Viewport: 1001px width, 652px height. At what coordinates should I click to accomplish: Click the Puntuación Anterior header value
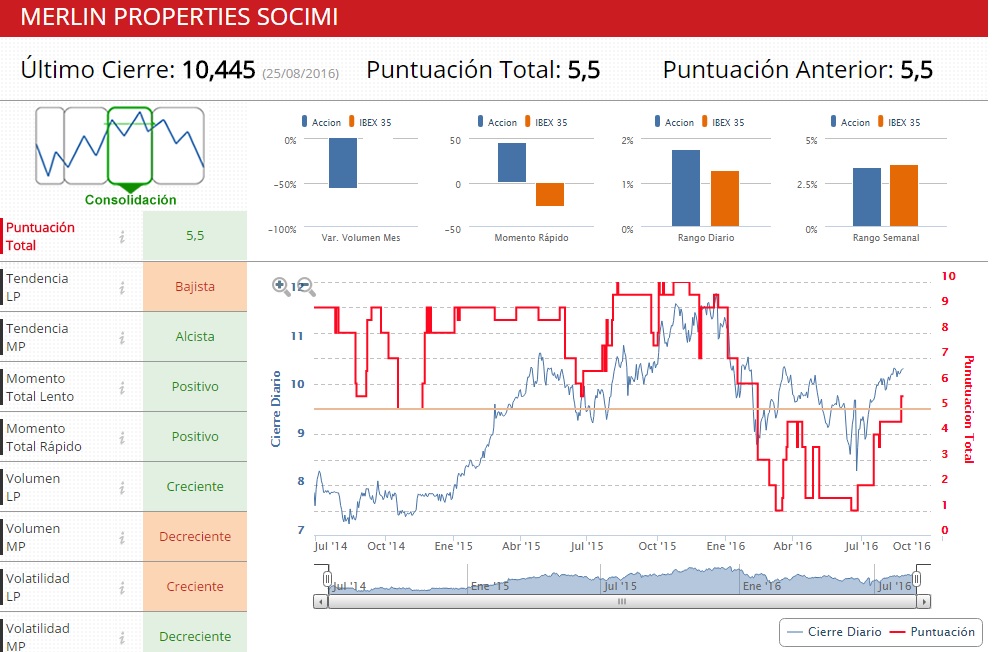(916, 70)
